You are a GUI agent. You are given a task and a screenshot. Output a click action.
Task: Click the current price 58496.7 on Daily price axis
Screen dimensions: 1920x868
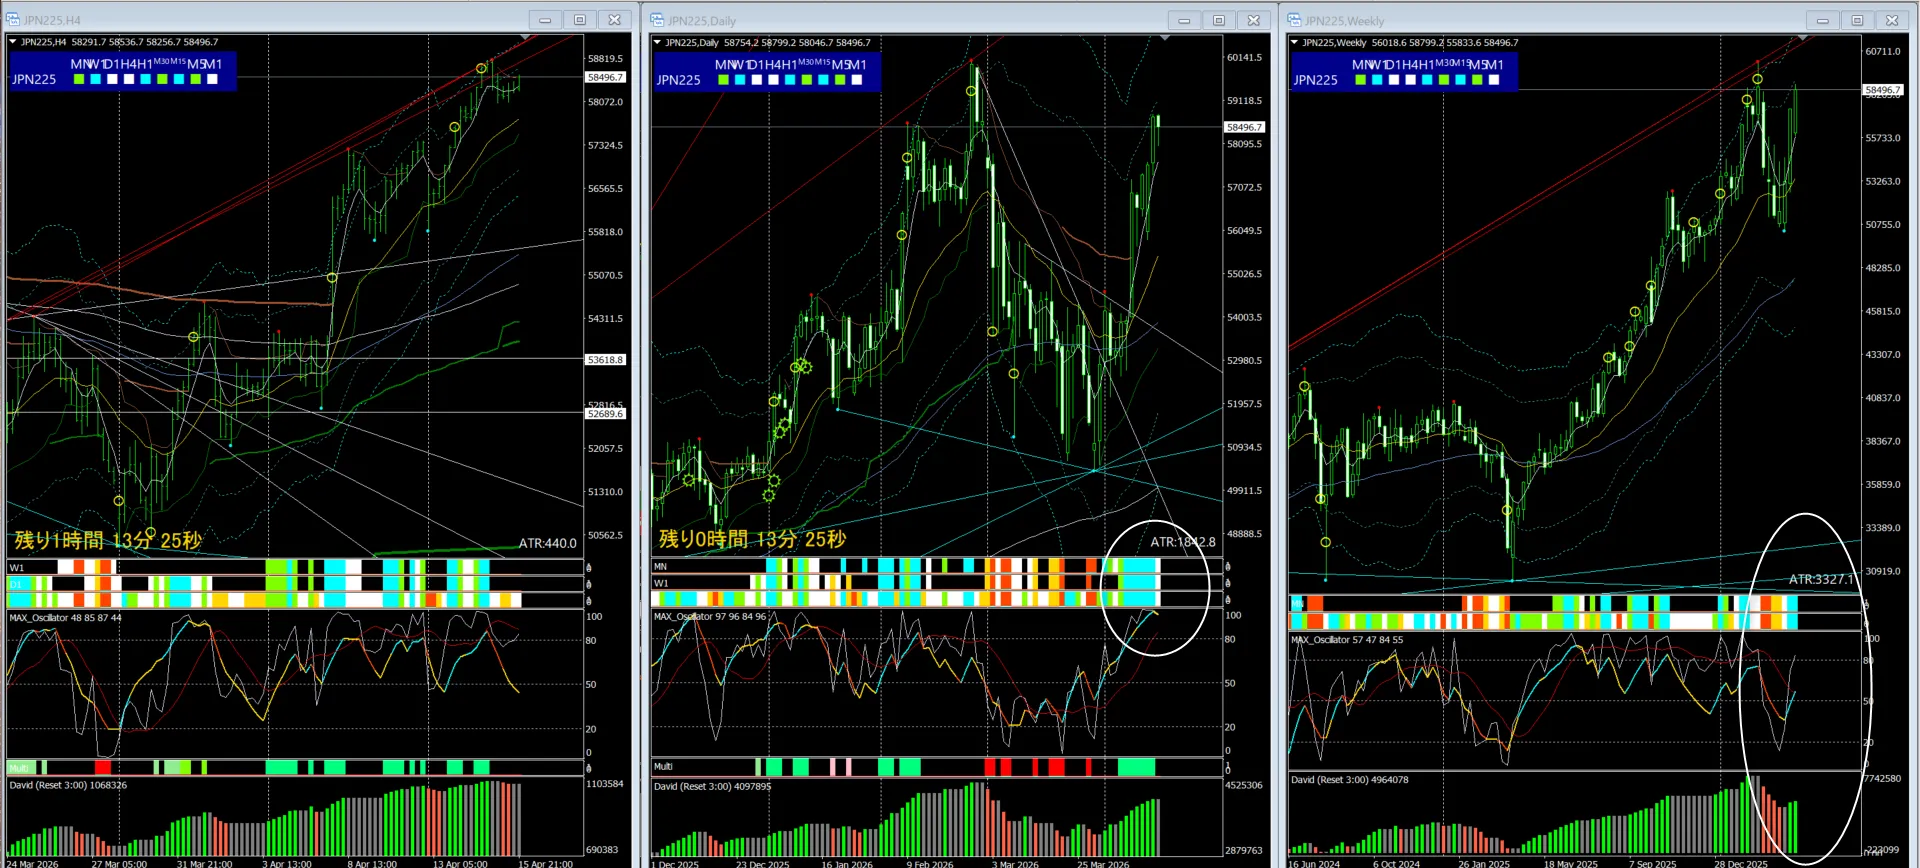click(1244, 127)
